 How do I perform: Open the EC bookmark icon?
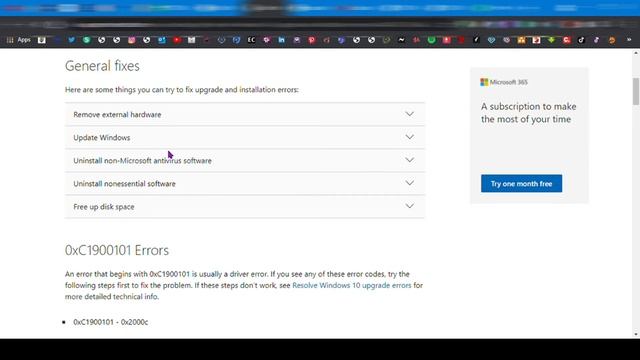click(251, 40)
